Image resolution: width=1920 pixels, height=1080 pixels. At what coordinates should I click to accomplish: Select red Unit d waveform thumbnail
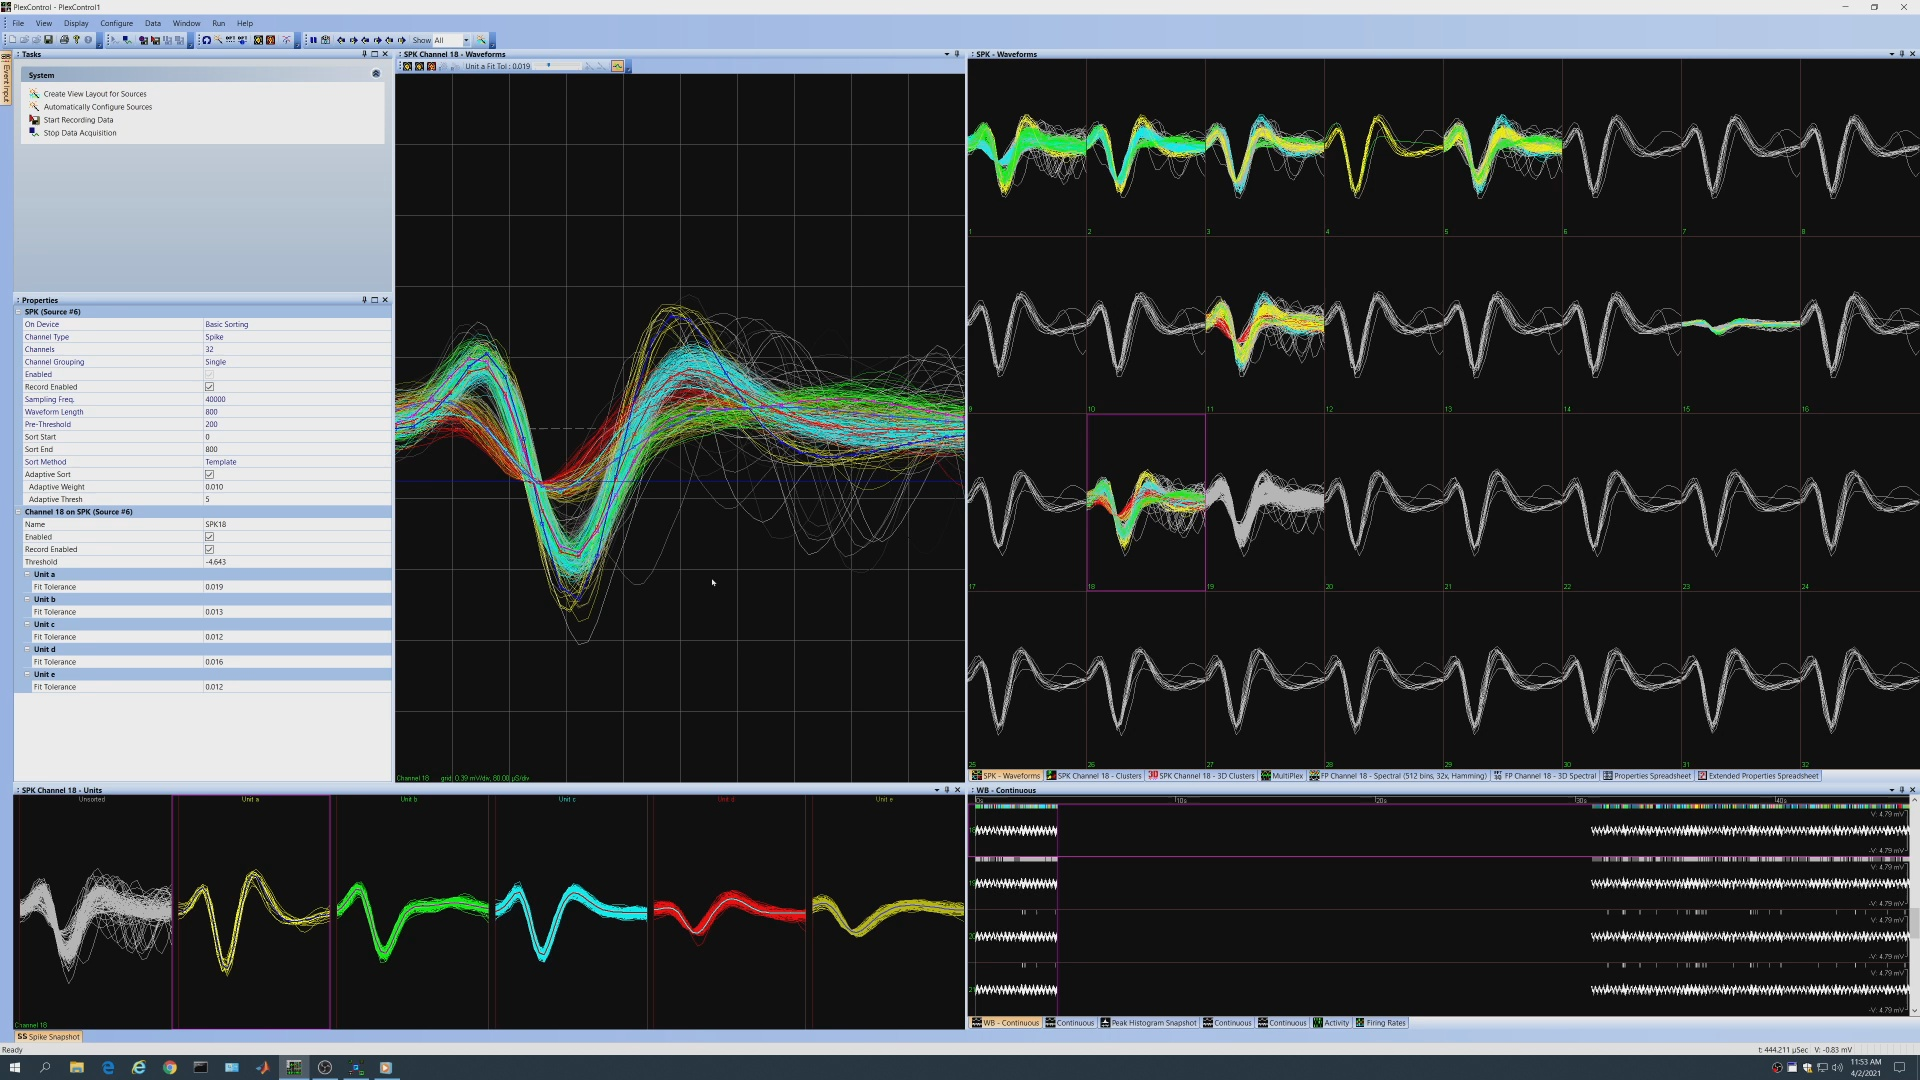728,912
